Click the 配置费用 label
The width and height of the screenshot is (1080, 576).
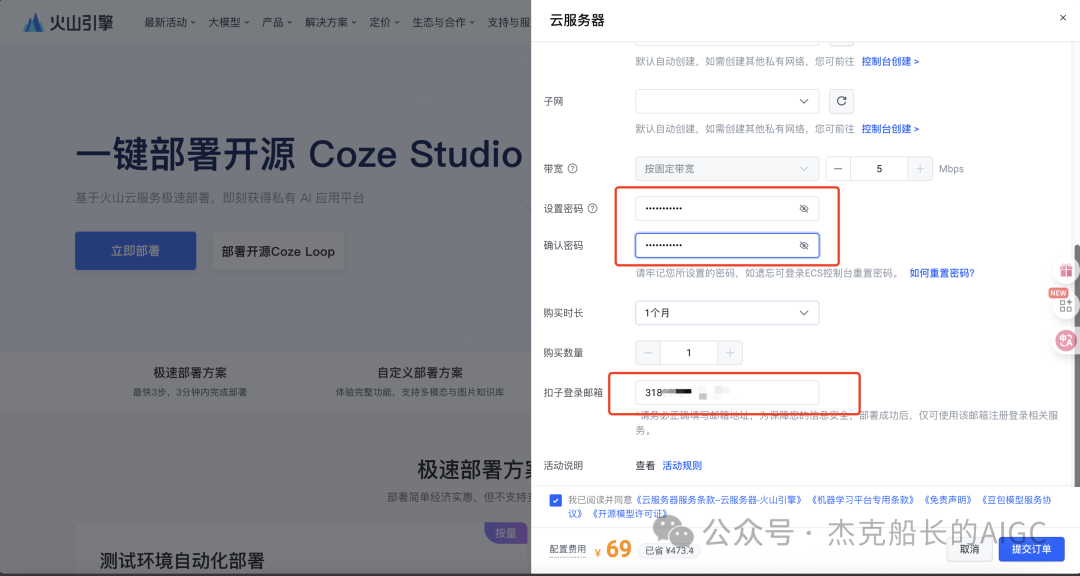coord(568,549)
